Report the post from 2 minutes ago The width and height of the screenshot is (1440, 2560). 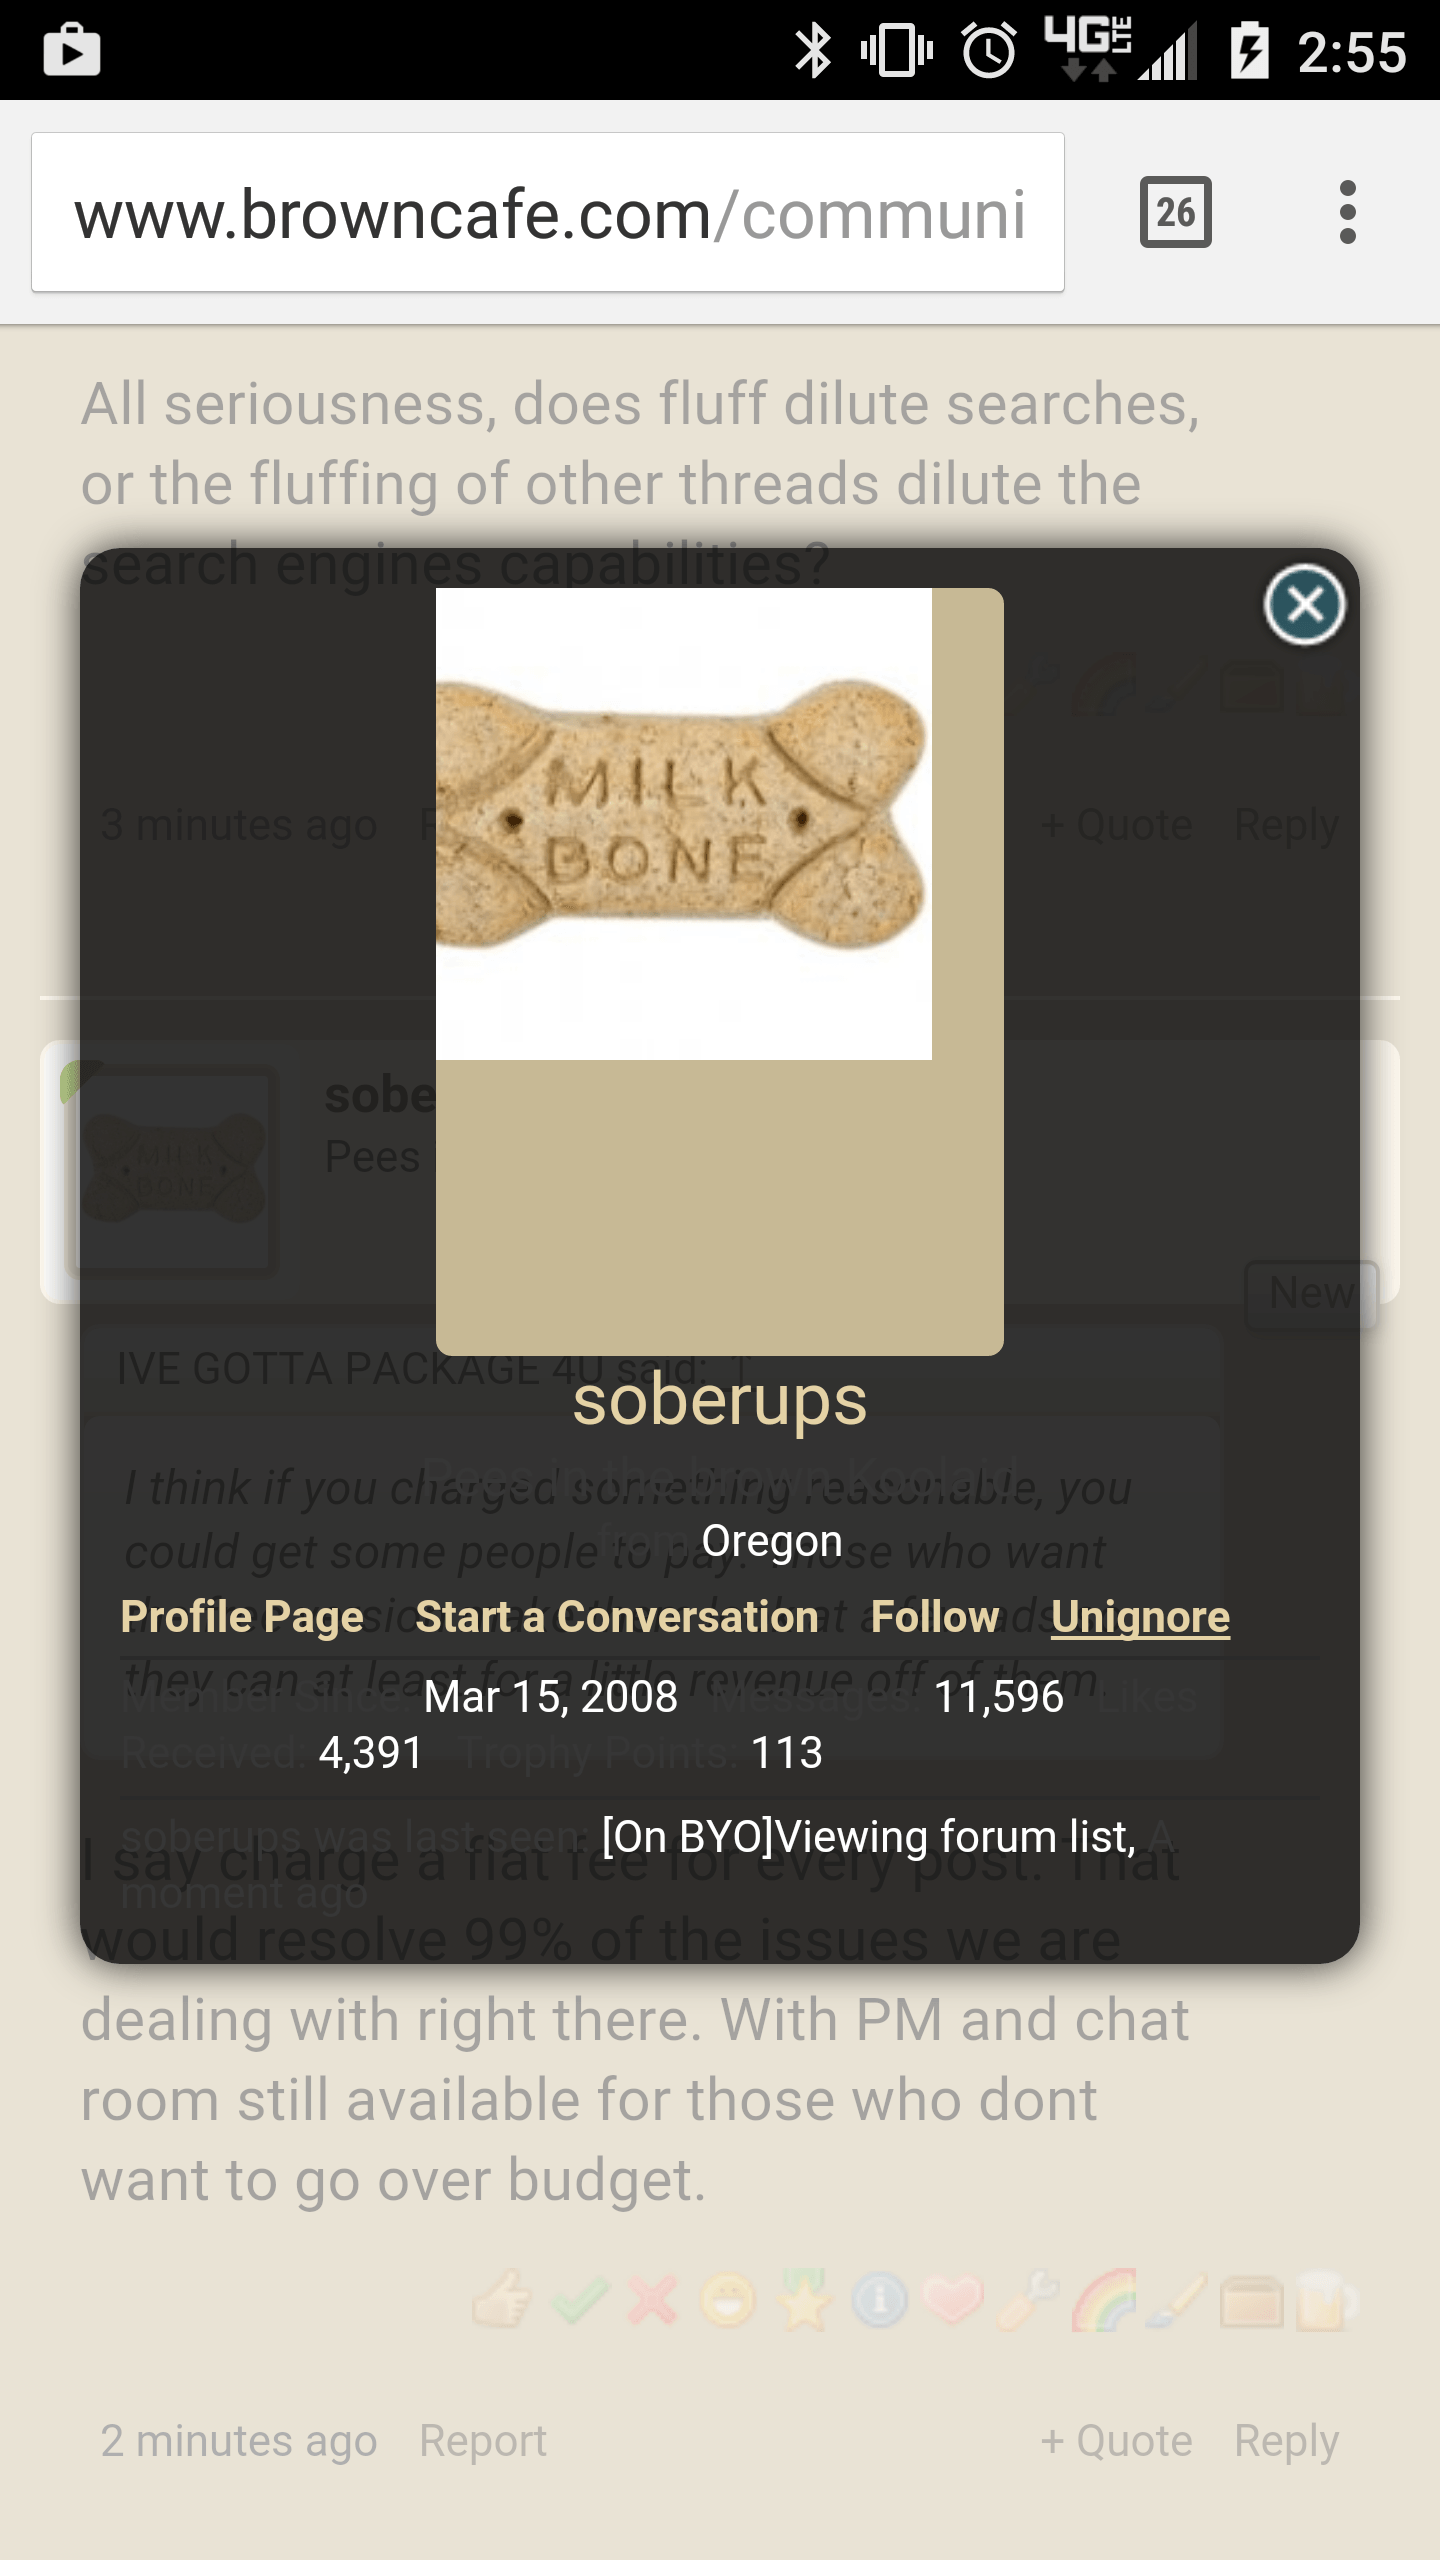click(x=483, y=2441)
